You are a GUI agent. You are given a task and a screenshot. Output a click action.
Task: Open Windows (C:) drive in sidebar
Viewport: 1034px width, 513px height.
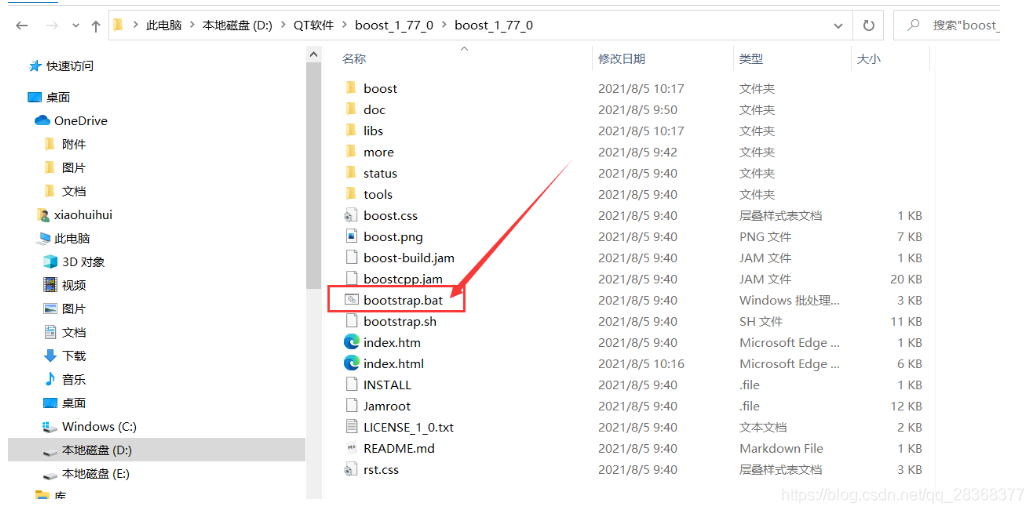pos(99,427)
